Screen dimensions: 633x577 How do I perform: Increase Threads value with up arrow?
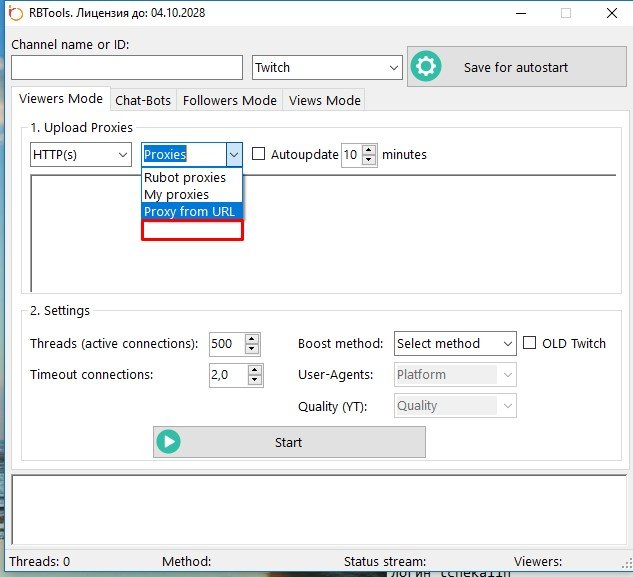(x=252, y=338)
